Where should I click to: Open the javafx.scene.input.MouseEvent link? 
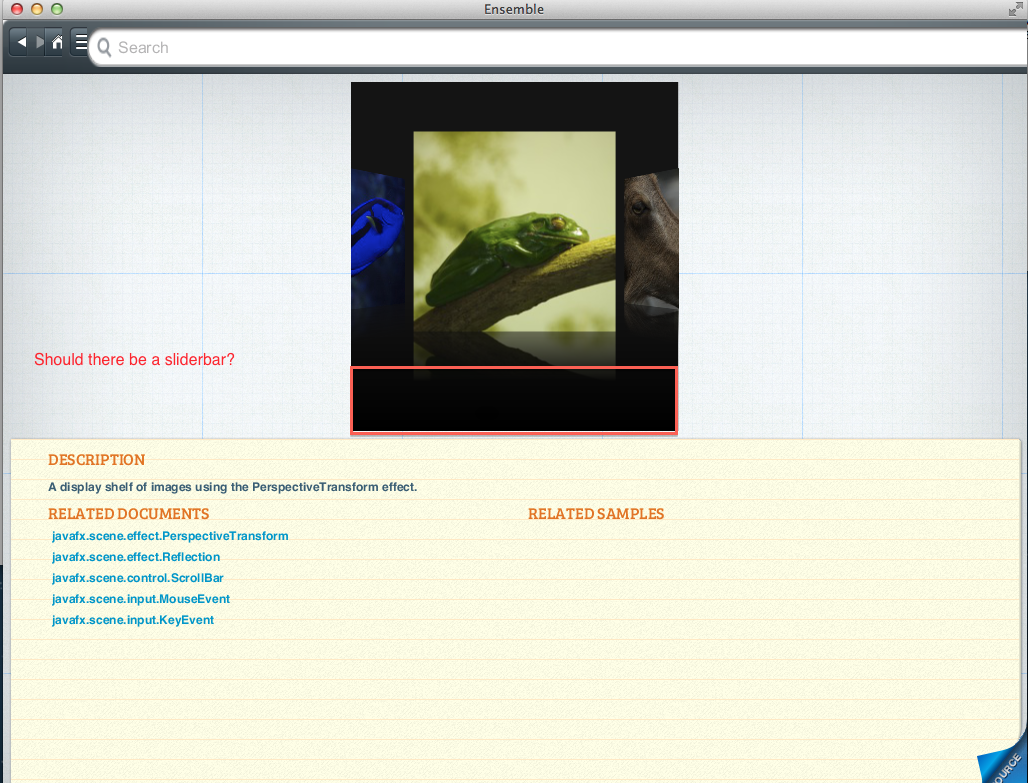tap(141, 599)
